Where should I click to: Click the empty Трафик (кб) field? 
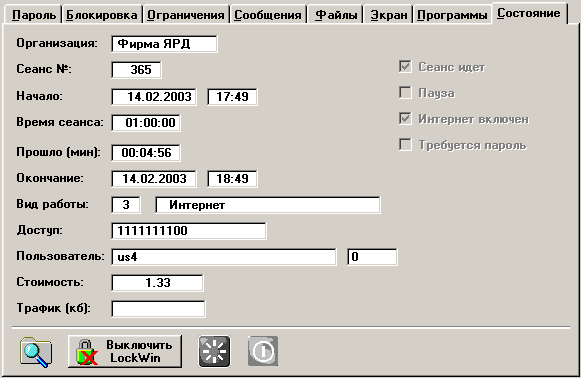(158, 309)
